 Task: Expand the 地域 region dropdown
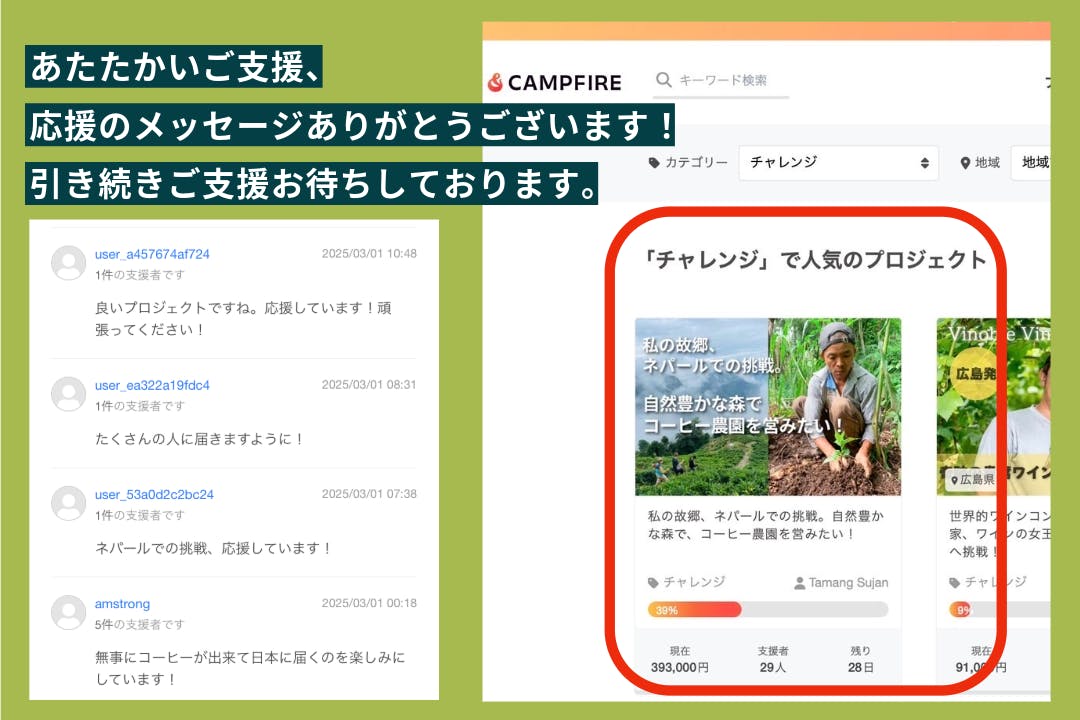(x=1030, y=163)
